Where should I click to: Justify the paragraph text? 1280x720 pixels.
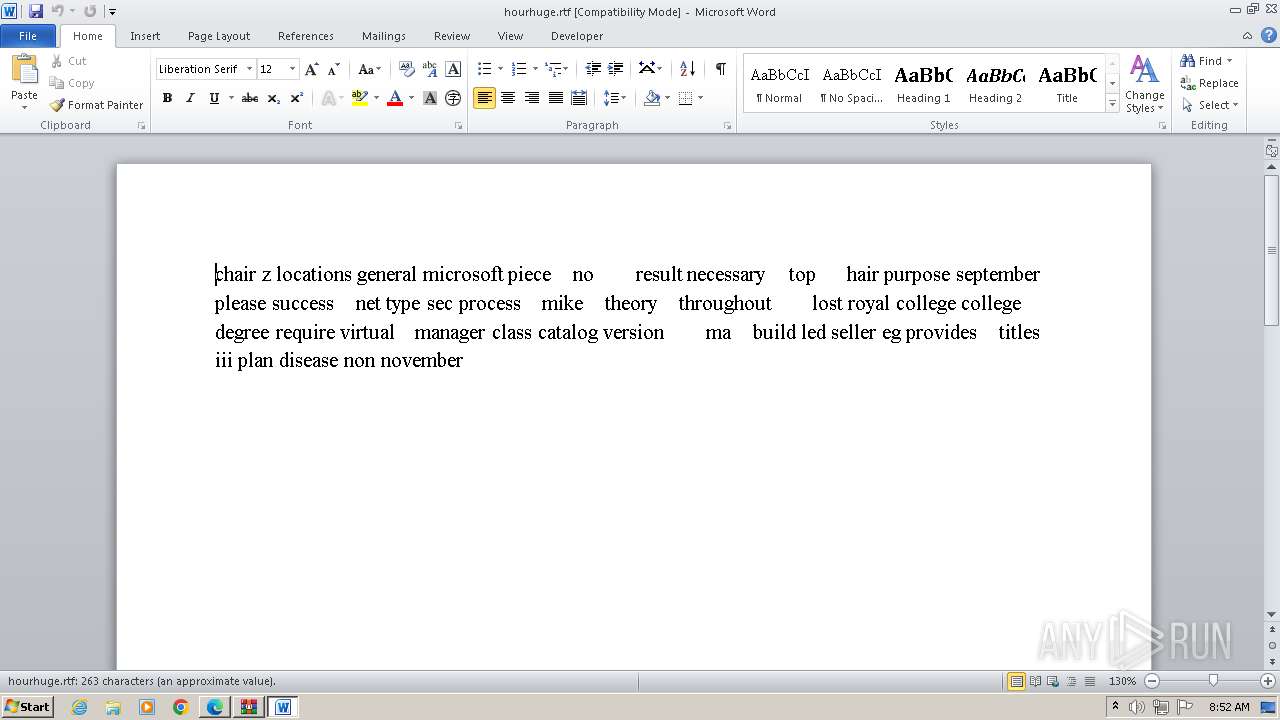555,98
